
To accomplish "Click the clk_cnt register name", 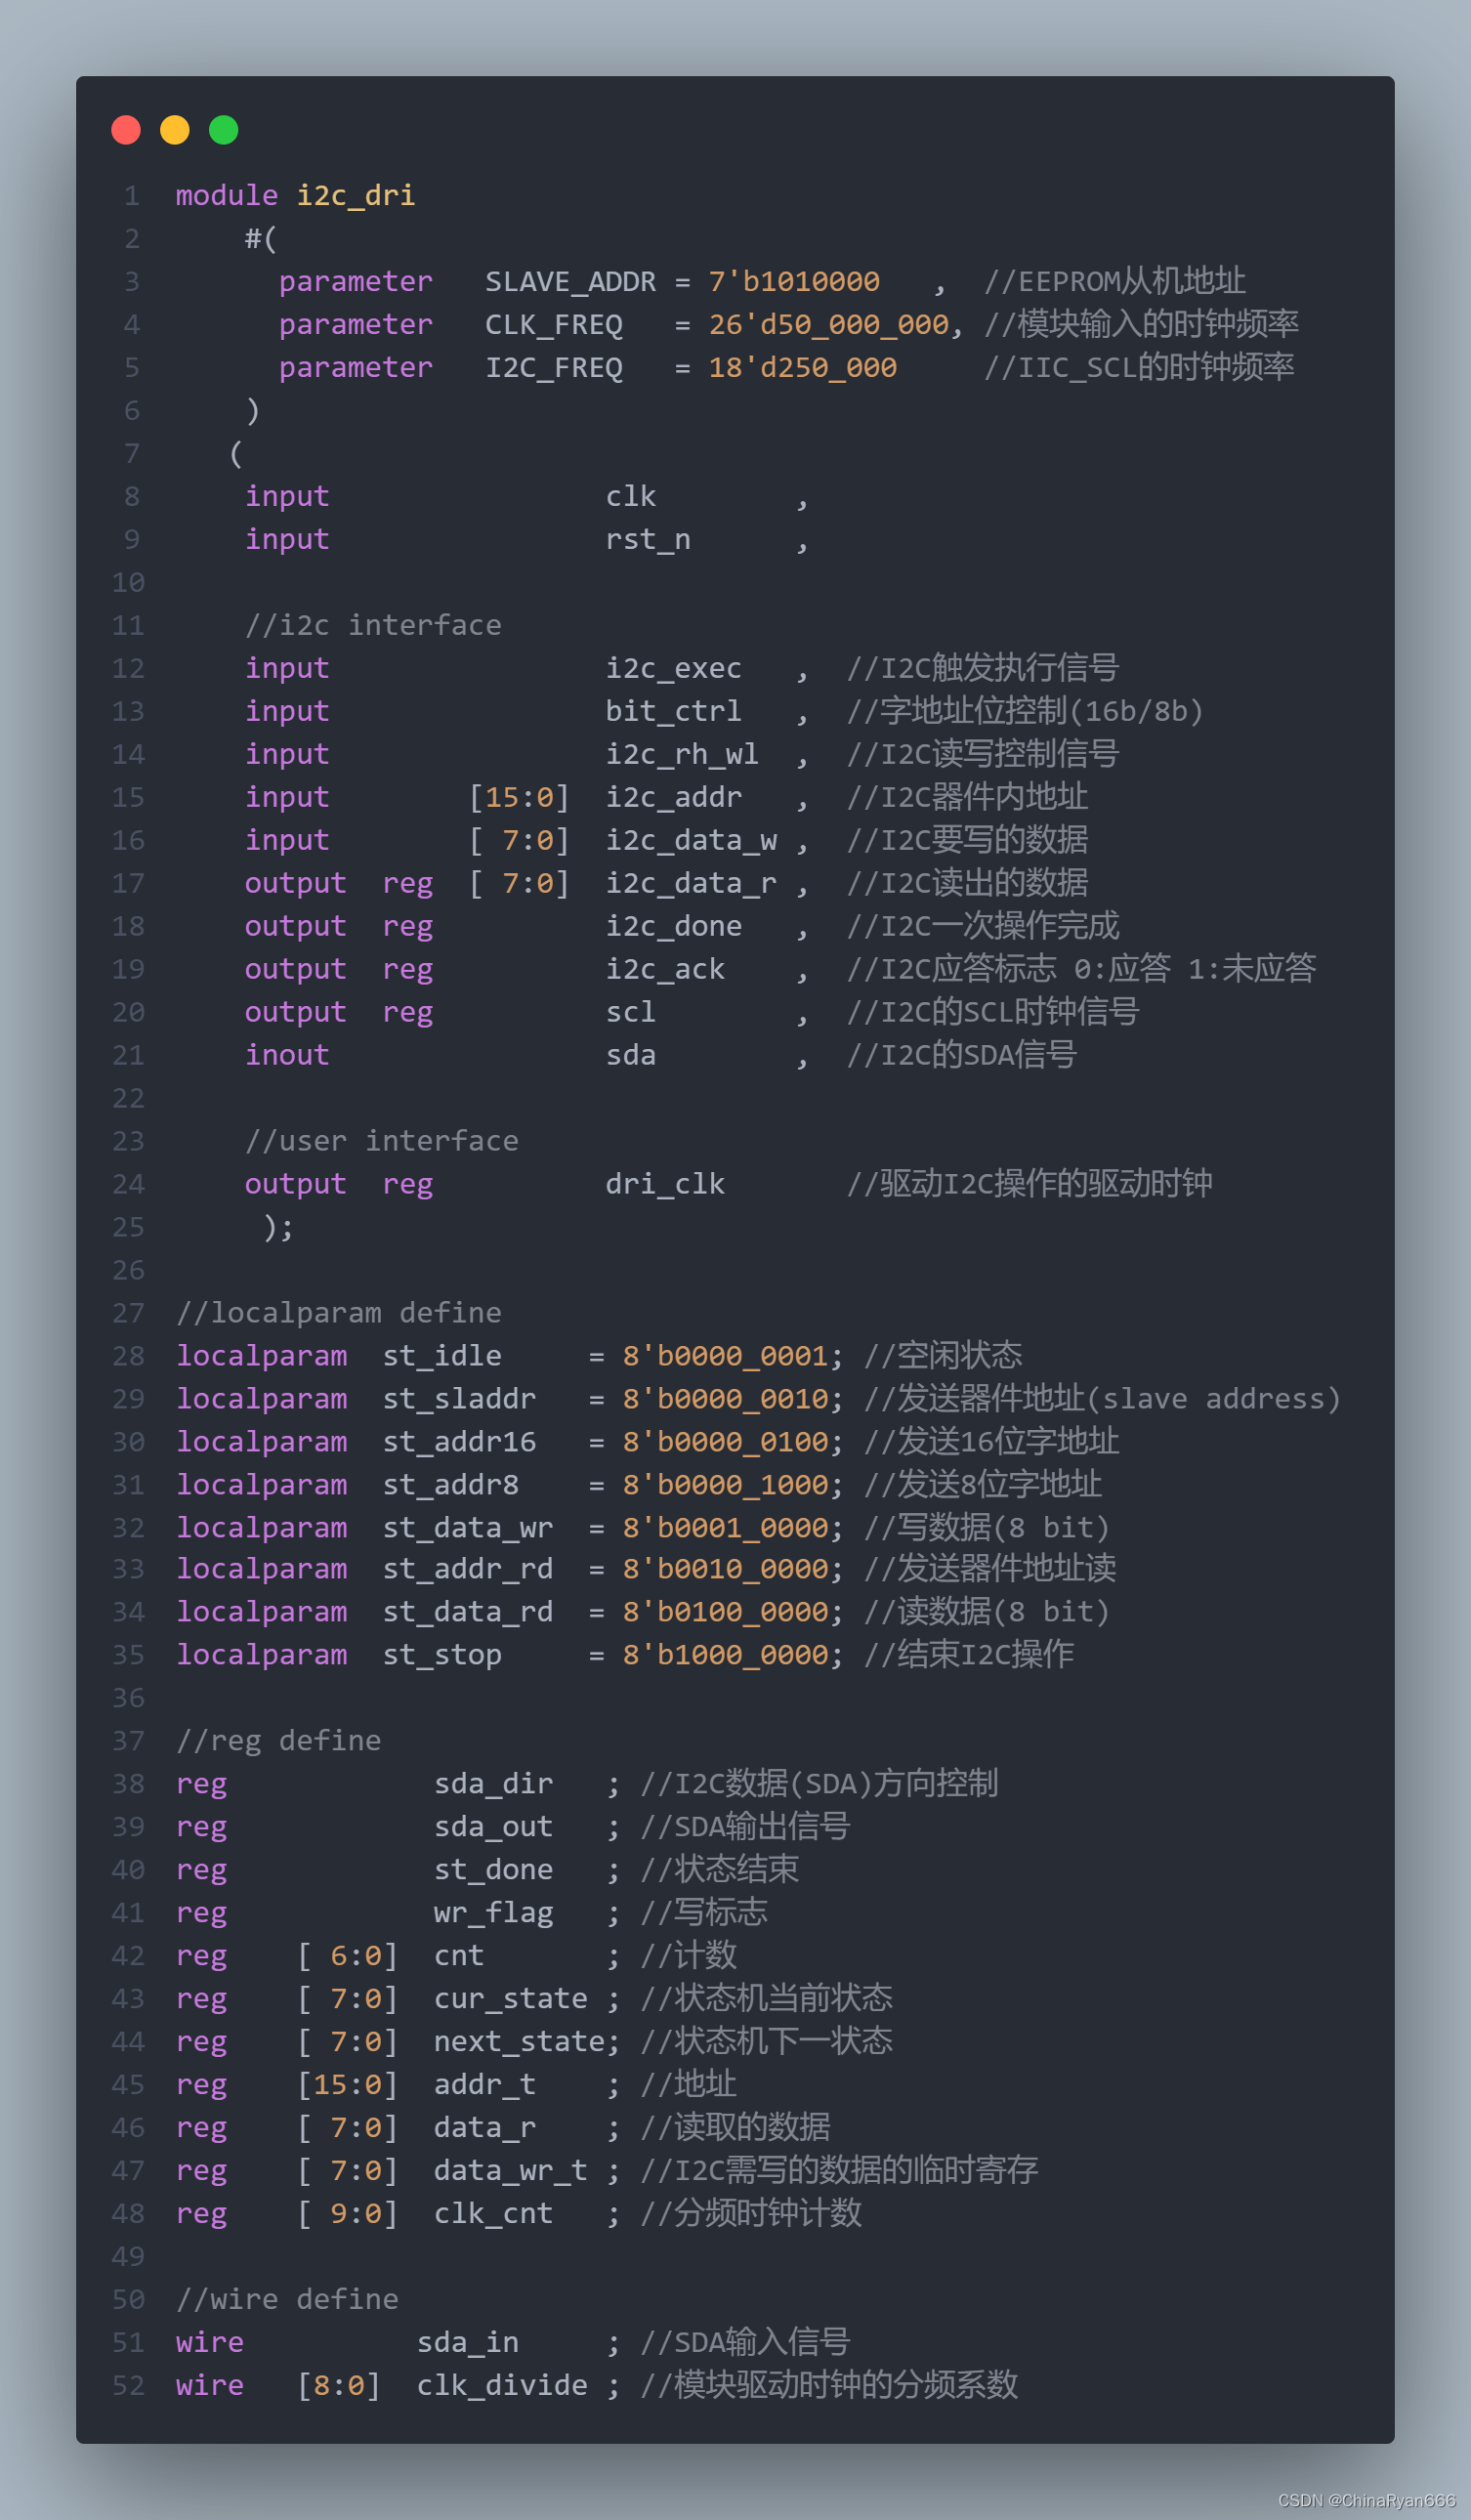I will [494, 2215].
